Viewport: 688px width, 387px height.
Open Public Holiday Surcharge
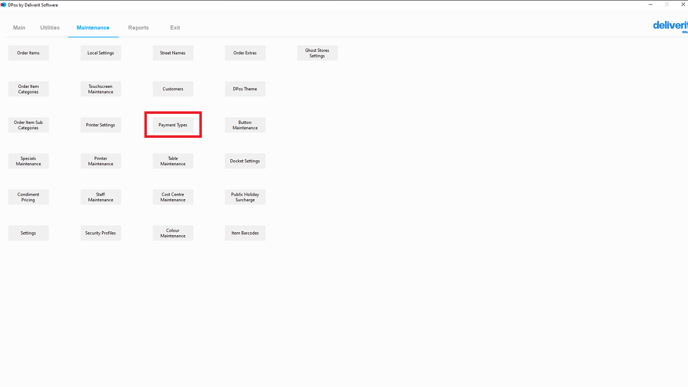[245, 197]
